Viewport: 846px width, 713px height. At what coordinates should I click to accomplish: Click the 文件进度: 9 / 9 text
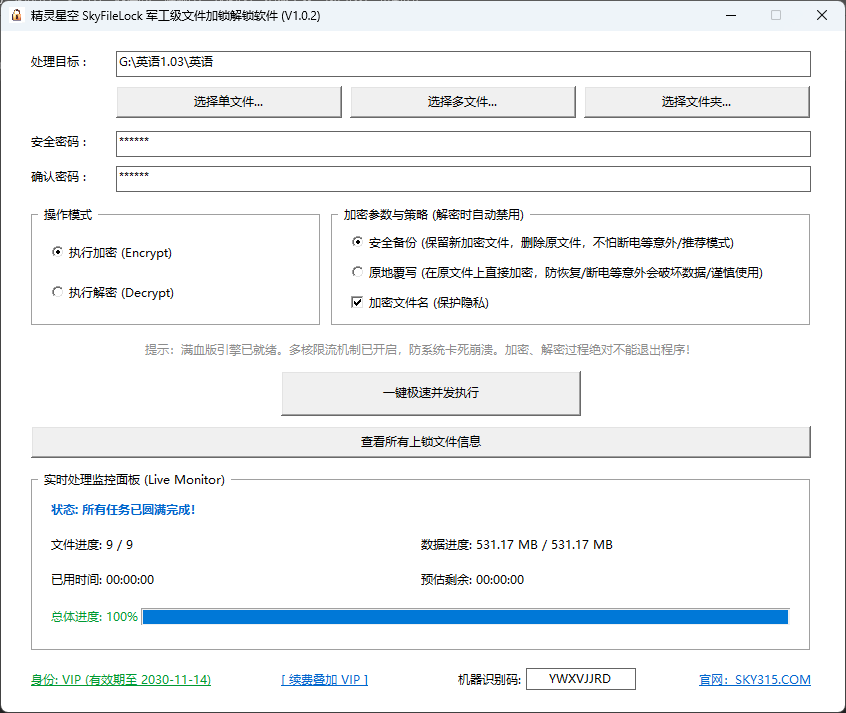click(92, 545)
